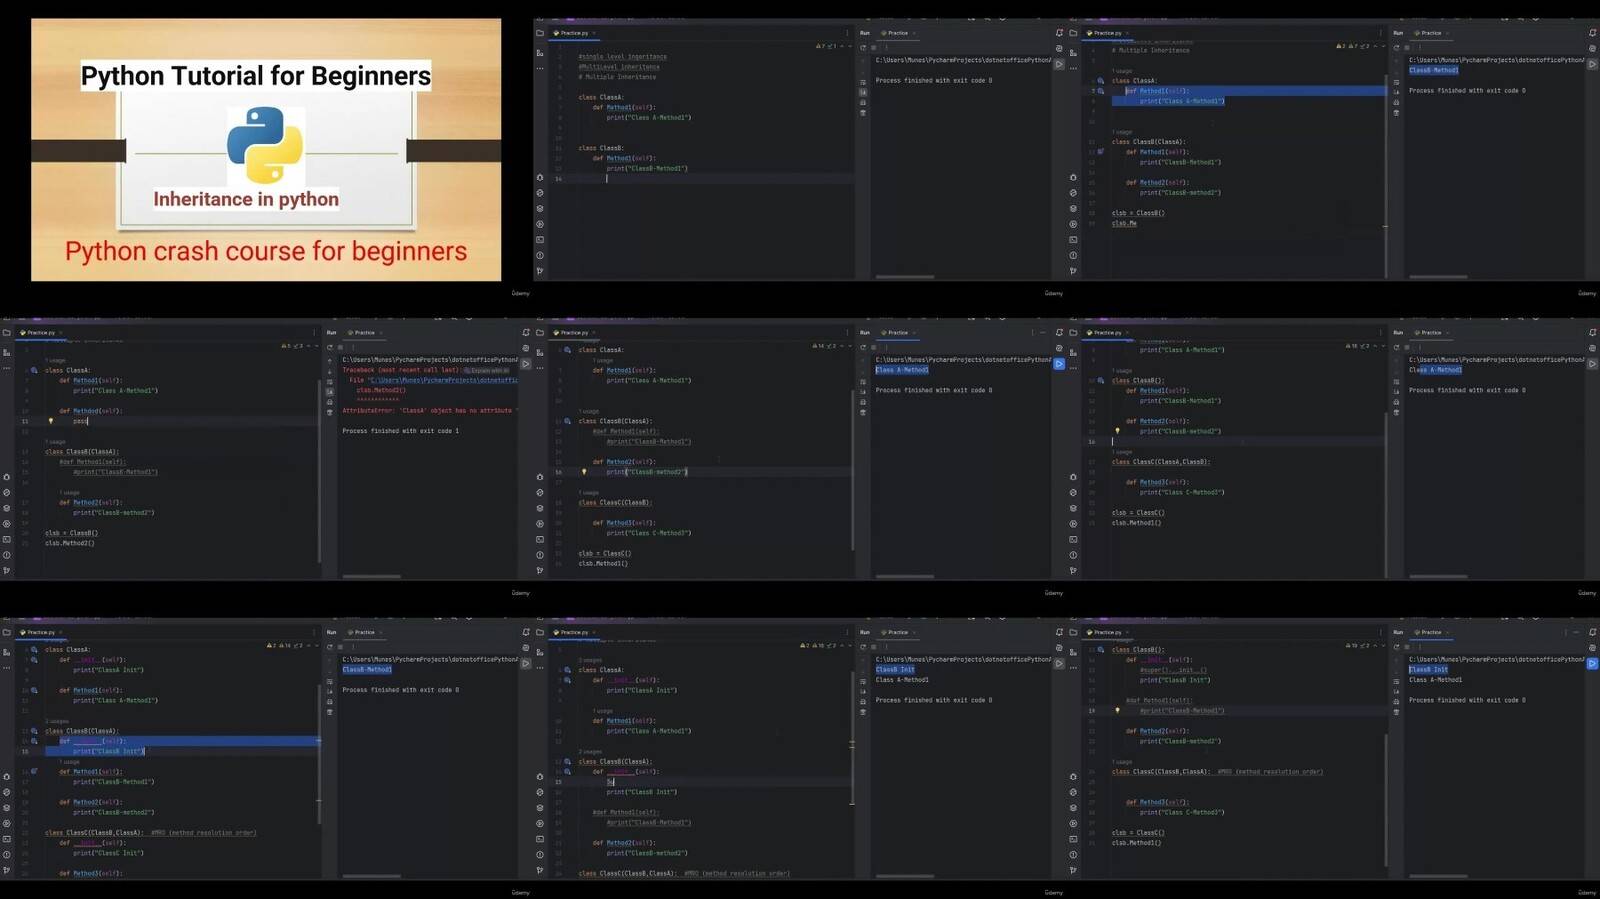Click horizontal console scrollbar in AttributeError traceback frame
1600x899 pixels.
[371, 576]
